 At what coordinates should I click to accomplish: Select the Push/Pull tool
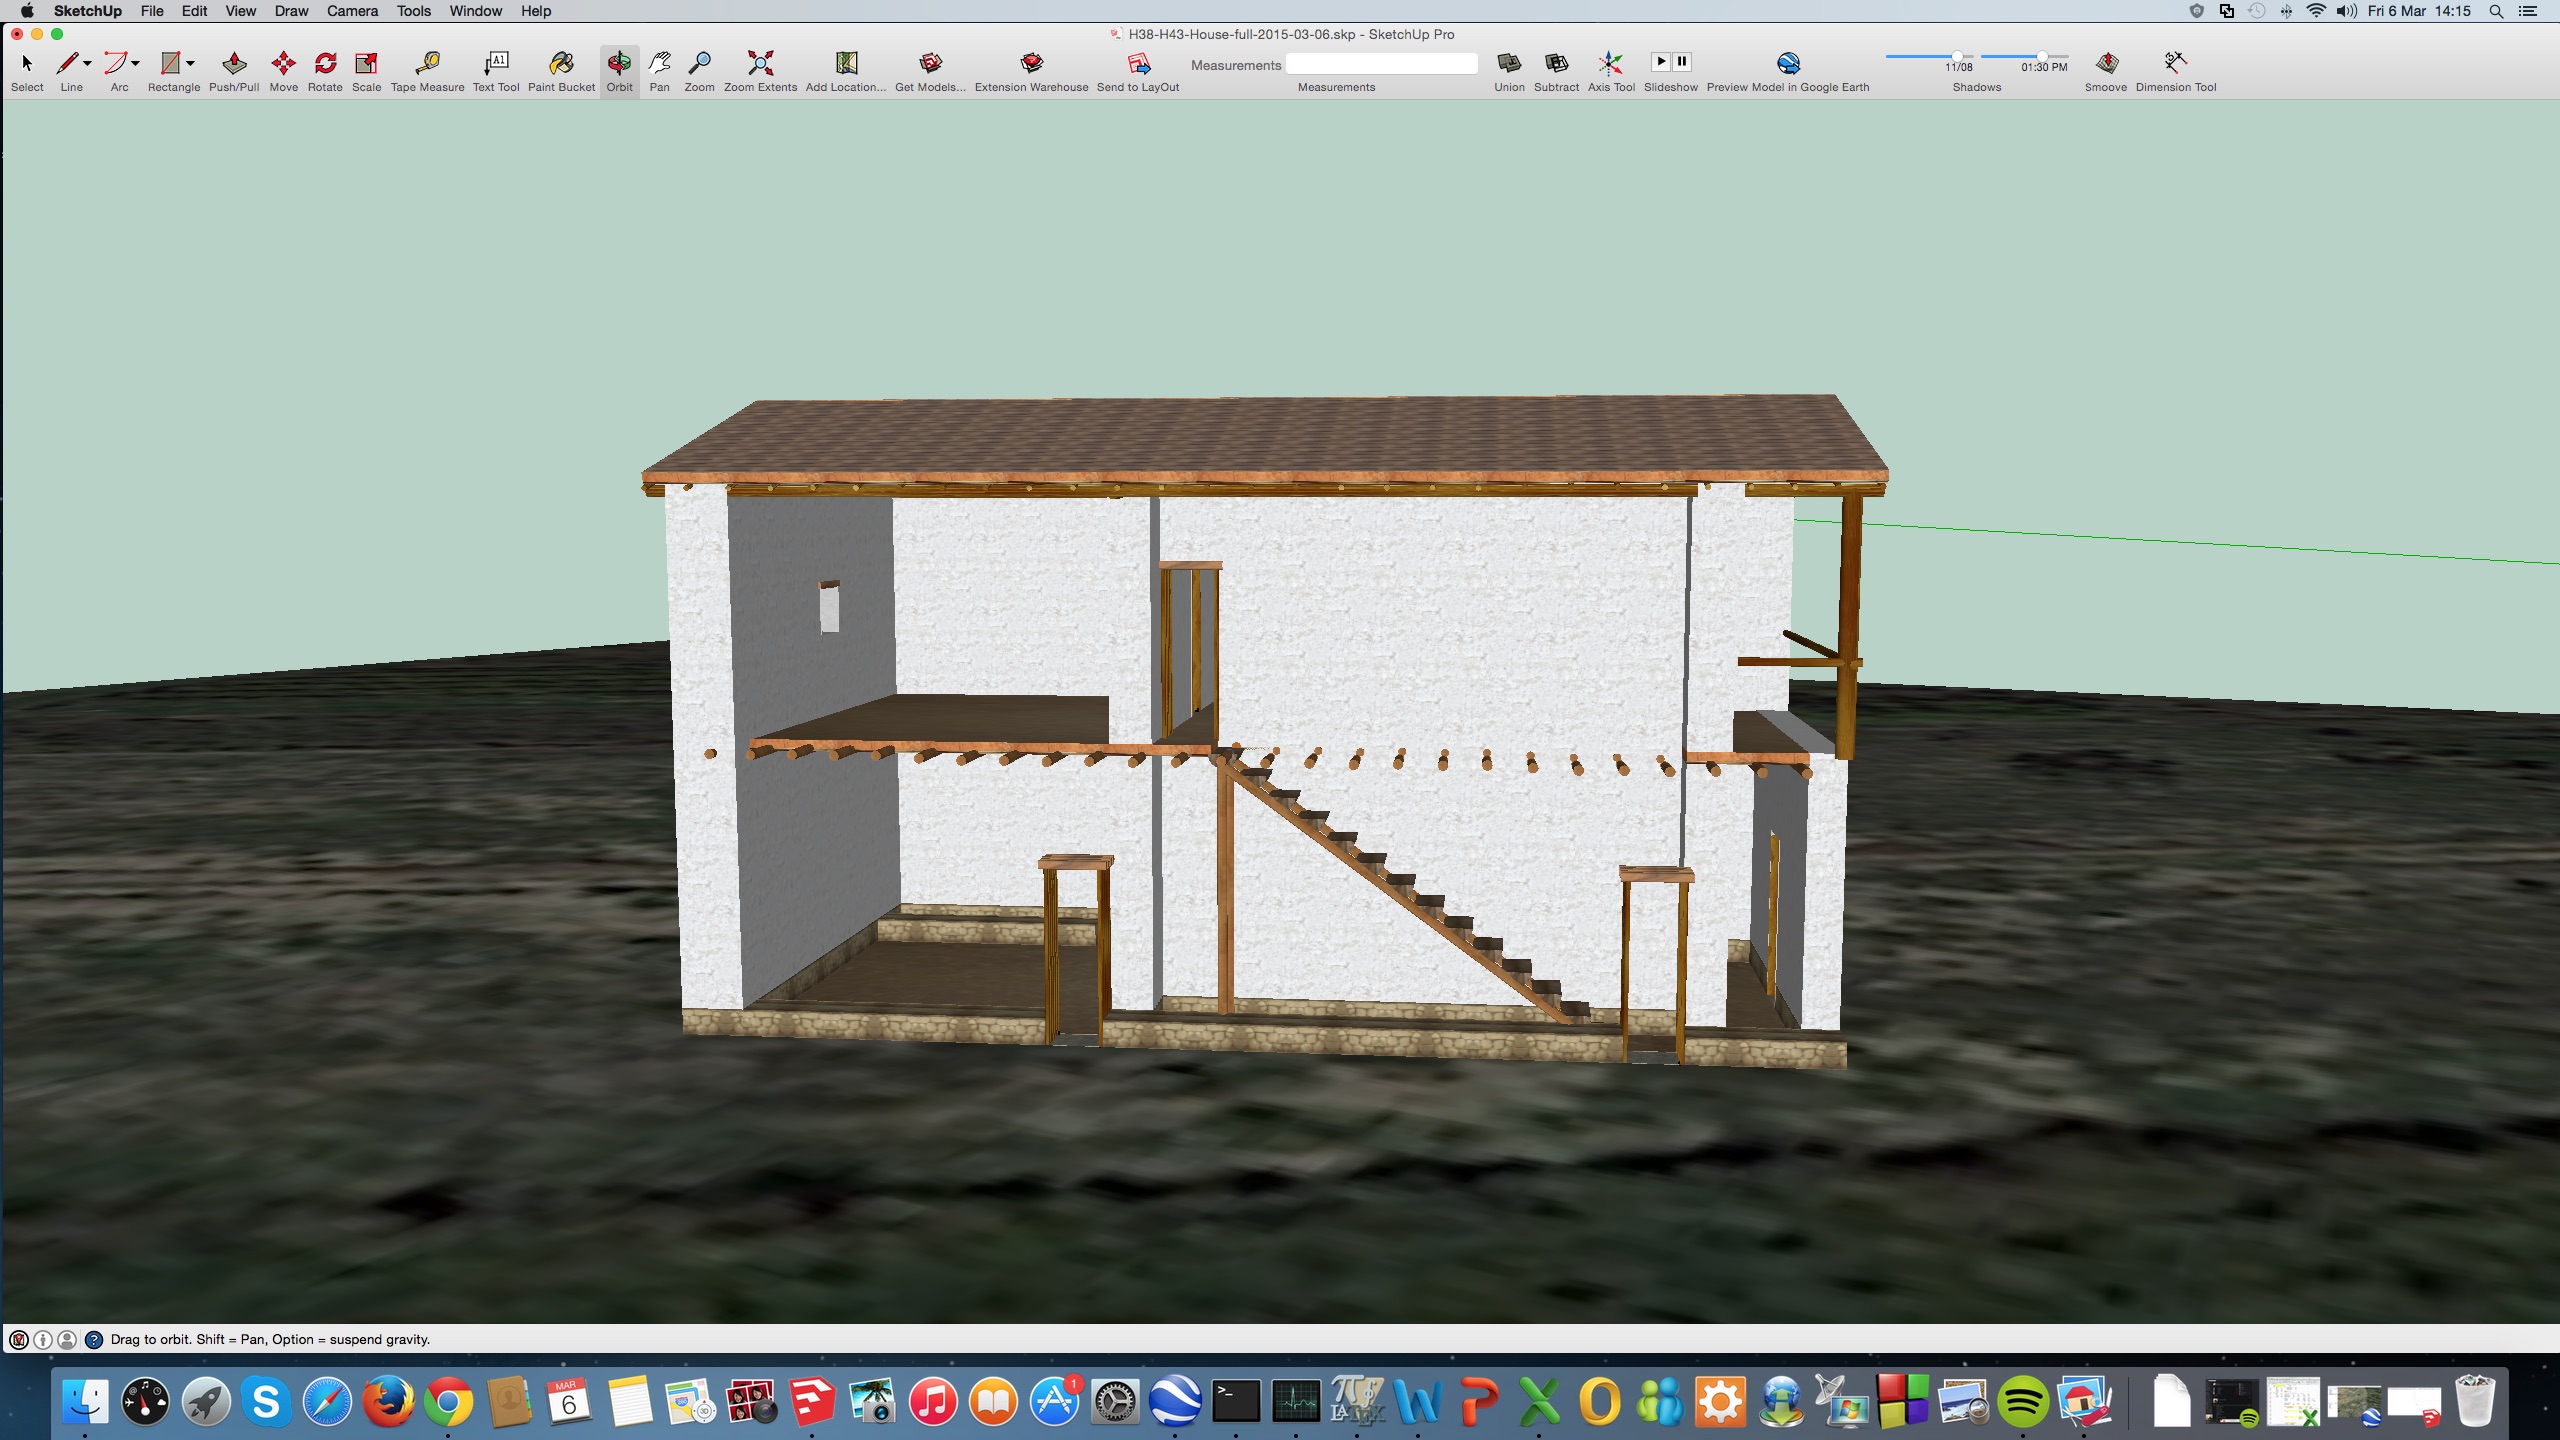(x=234, y=64)
